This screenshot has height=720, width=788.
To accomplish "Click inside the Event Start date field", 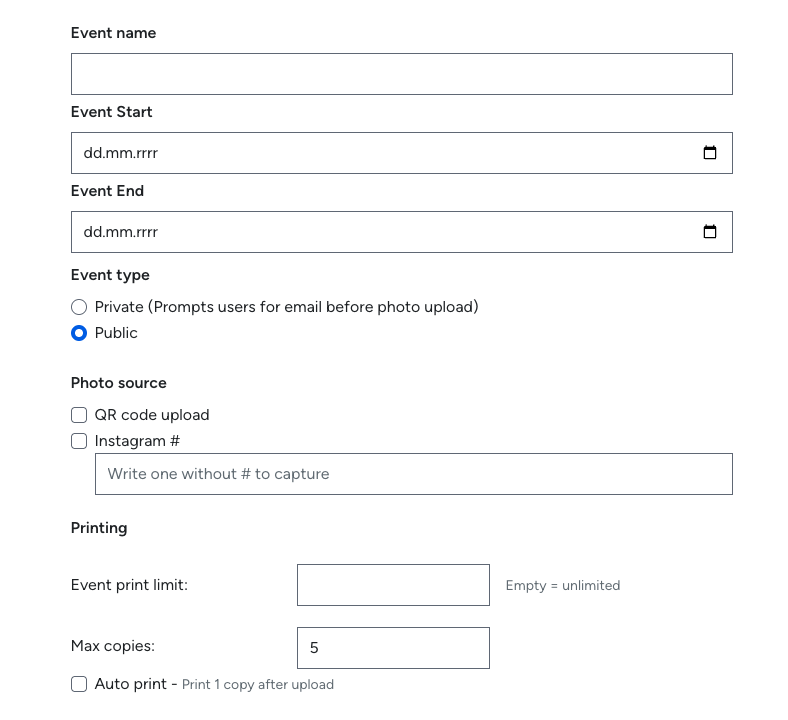I will [x=402, y=153].
